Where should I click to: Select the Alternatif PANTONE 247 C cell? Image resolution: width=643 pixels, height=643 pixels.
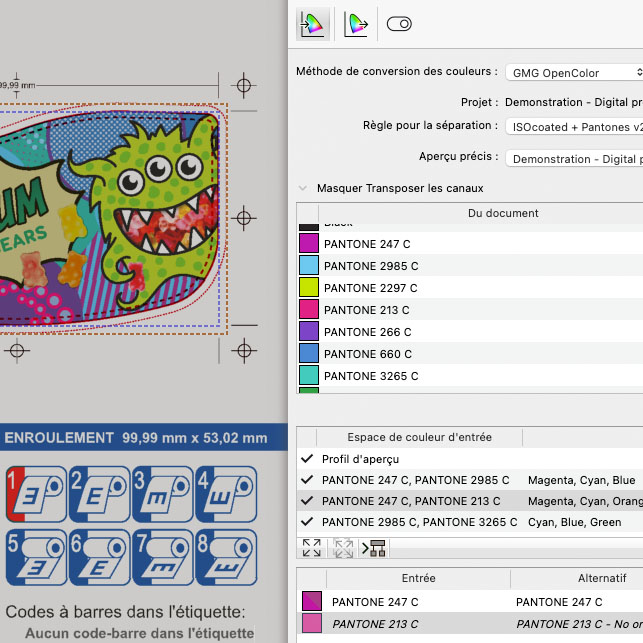coord(559,602)
